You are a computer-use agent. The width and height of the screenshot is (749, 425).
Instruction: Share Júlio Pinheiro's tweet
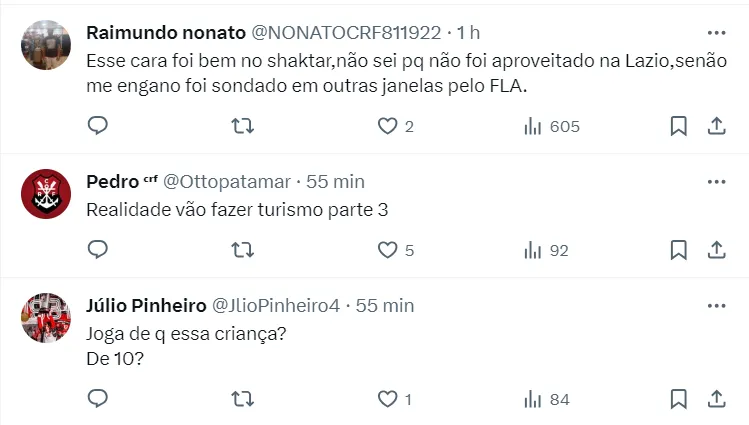coord(716,399)
